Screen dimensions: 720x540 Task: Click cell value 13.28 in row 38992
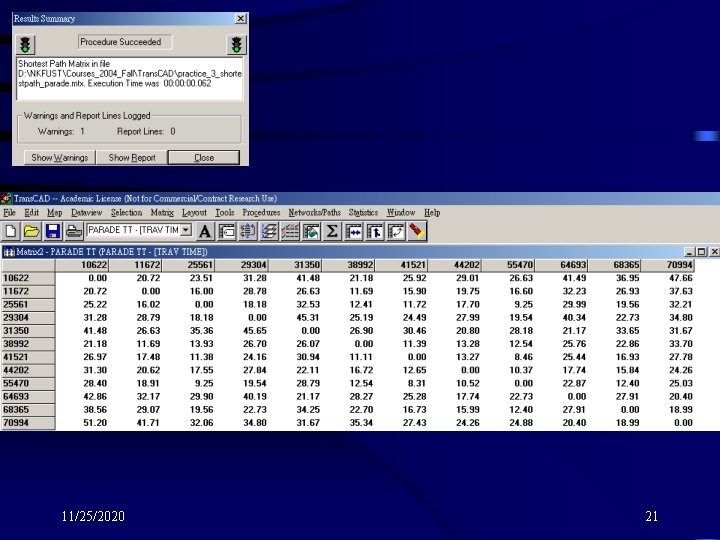tap(468, 344)
